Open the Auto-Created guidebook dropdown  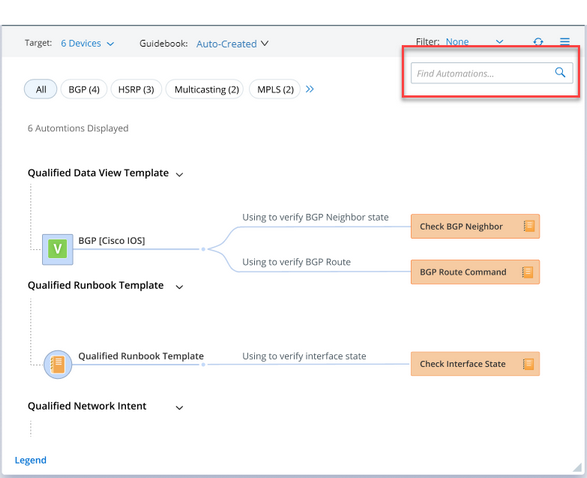[232, 44]
